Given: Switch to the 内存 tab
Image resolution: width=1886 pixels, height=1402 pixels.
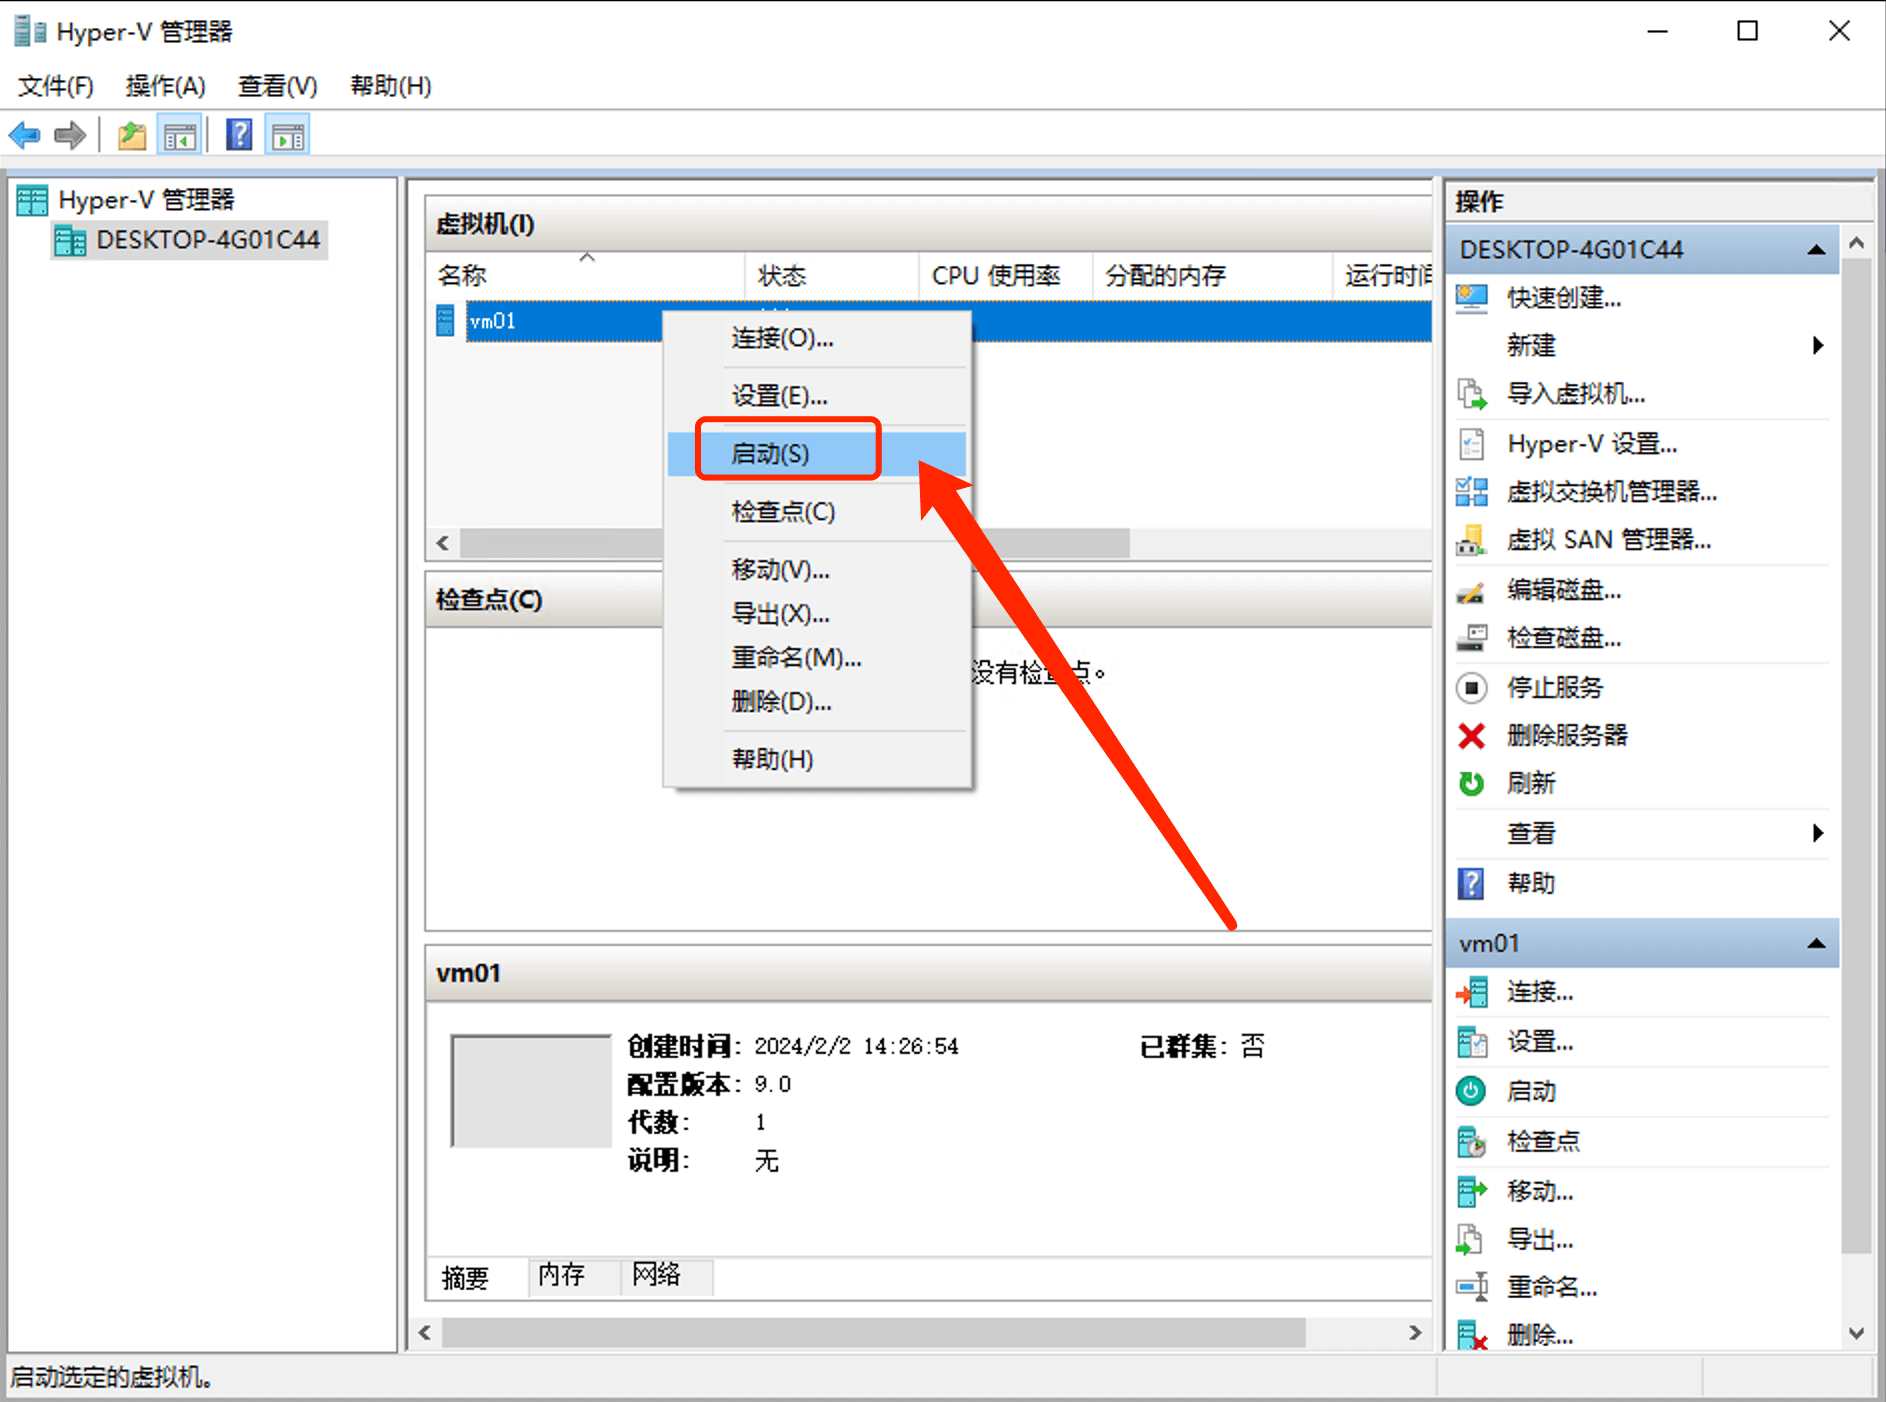Looking at the screenshot, I should pos(561,1275).
